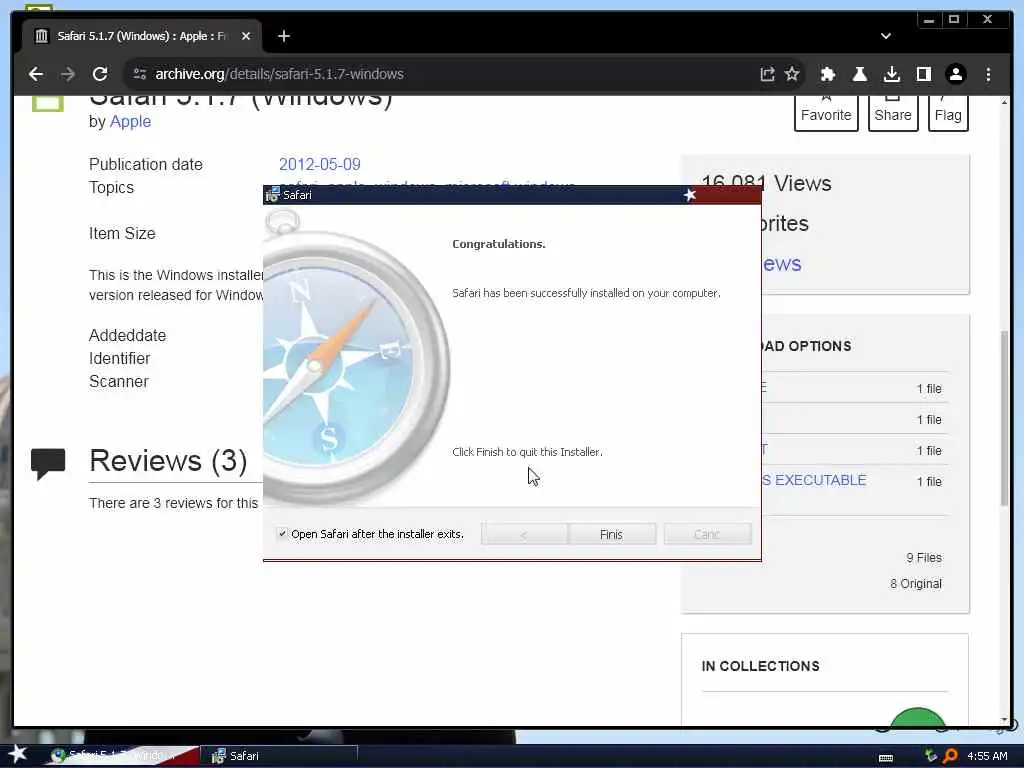Close the Safari 5.1.7 (Windows) tab

246,37
